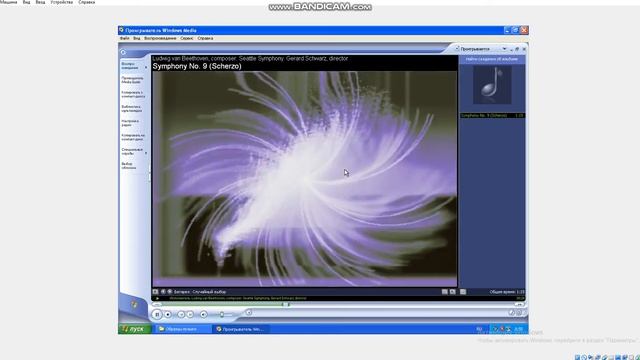The width and height of the screenshot is (640, 360).
Task: Click the round back button above sidebar
Action: click(123, 52)
